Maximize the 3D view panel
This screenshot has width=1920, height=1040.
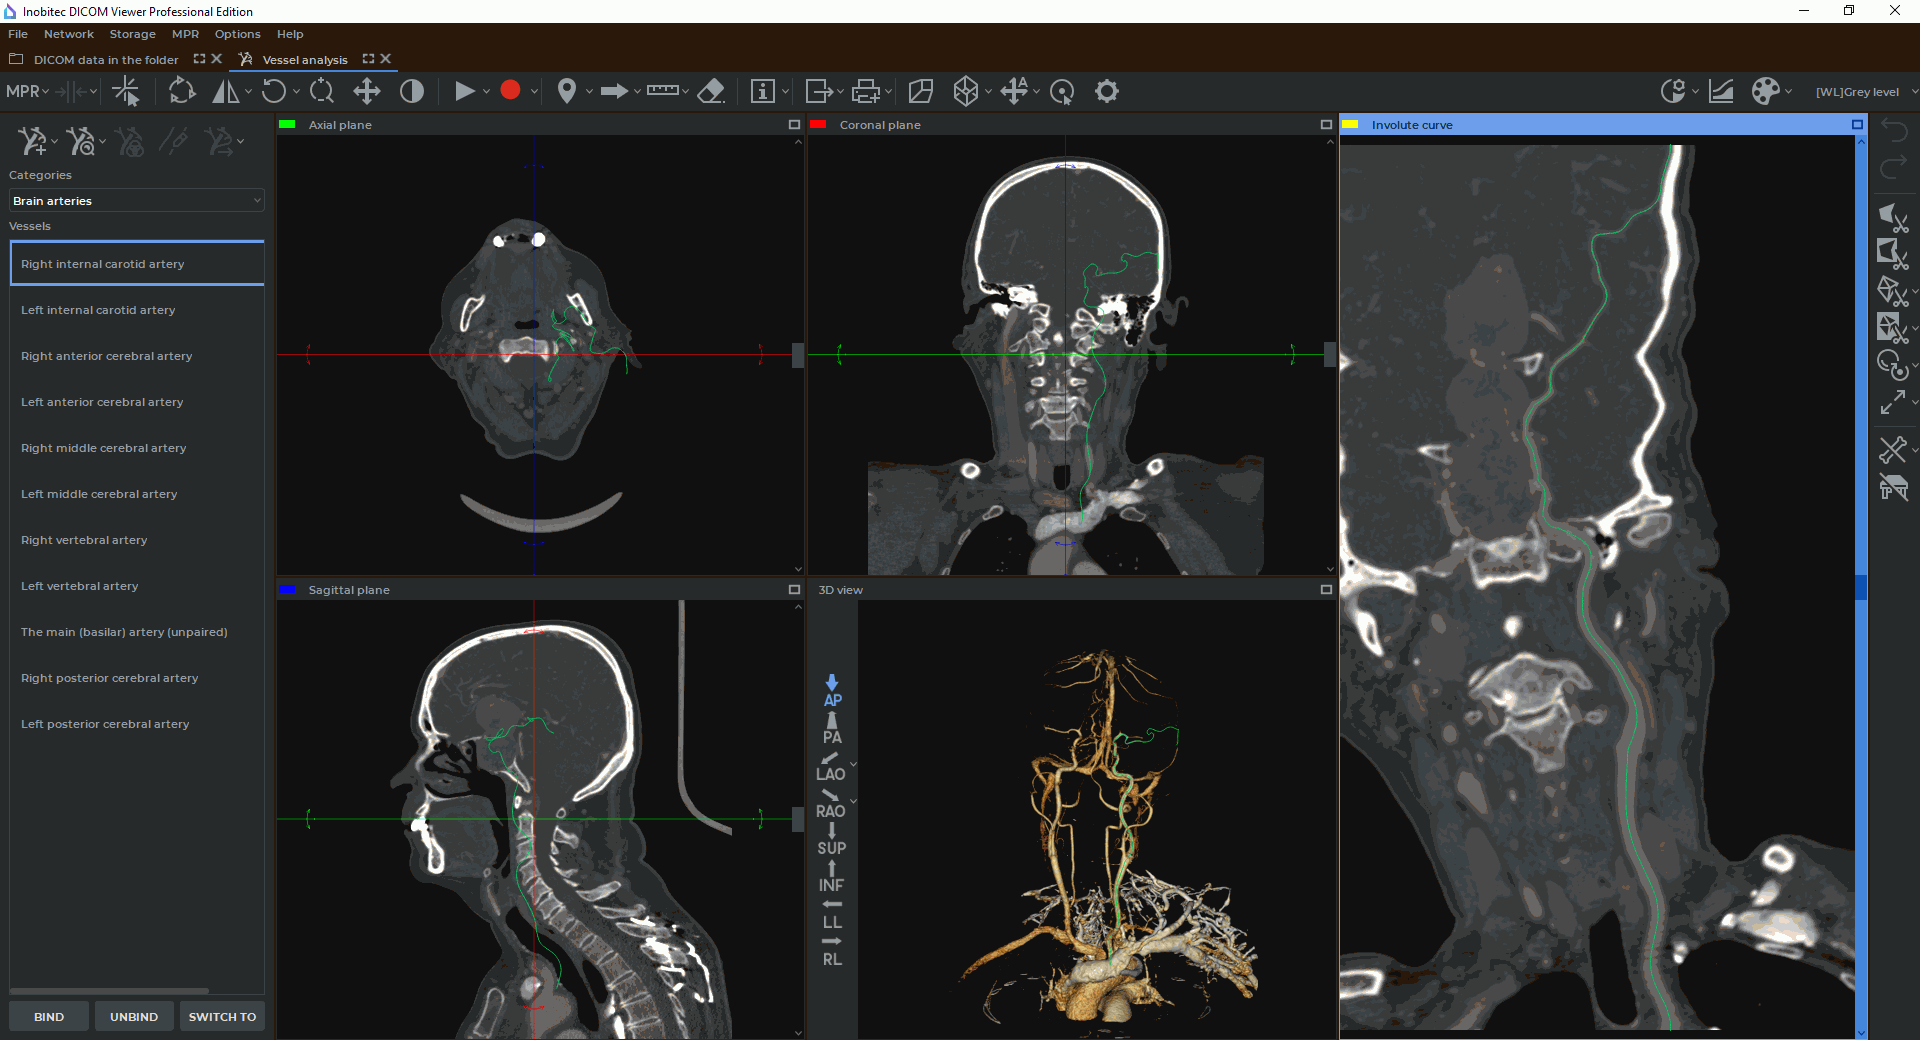click(1326, 590)
